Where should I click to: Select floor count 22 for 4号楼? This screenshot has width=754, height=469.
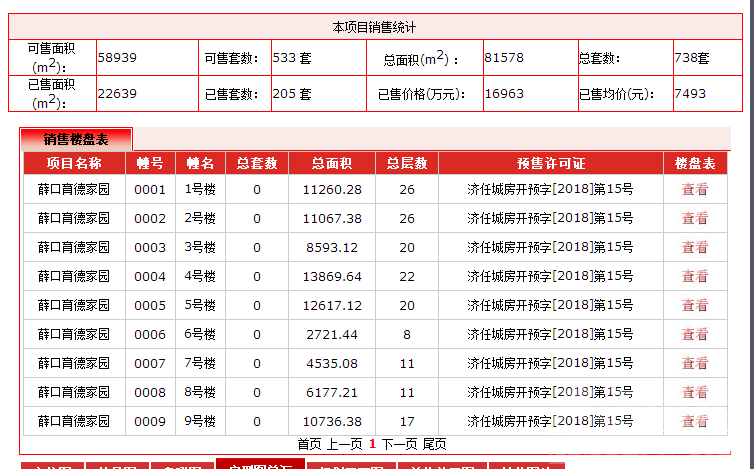pos(407,277)
